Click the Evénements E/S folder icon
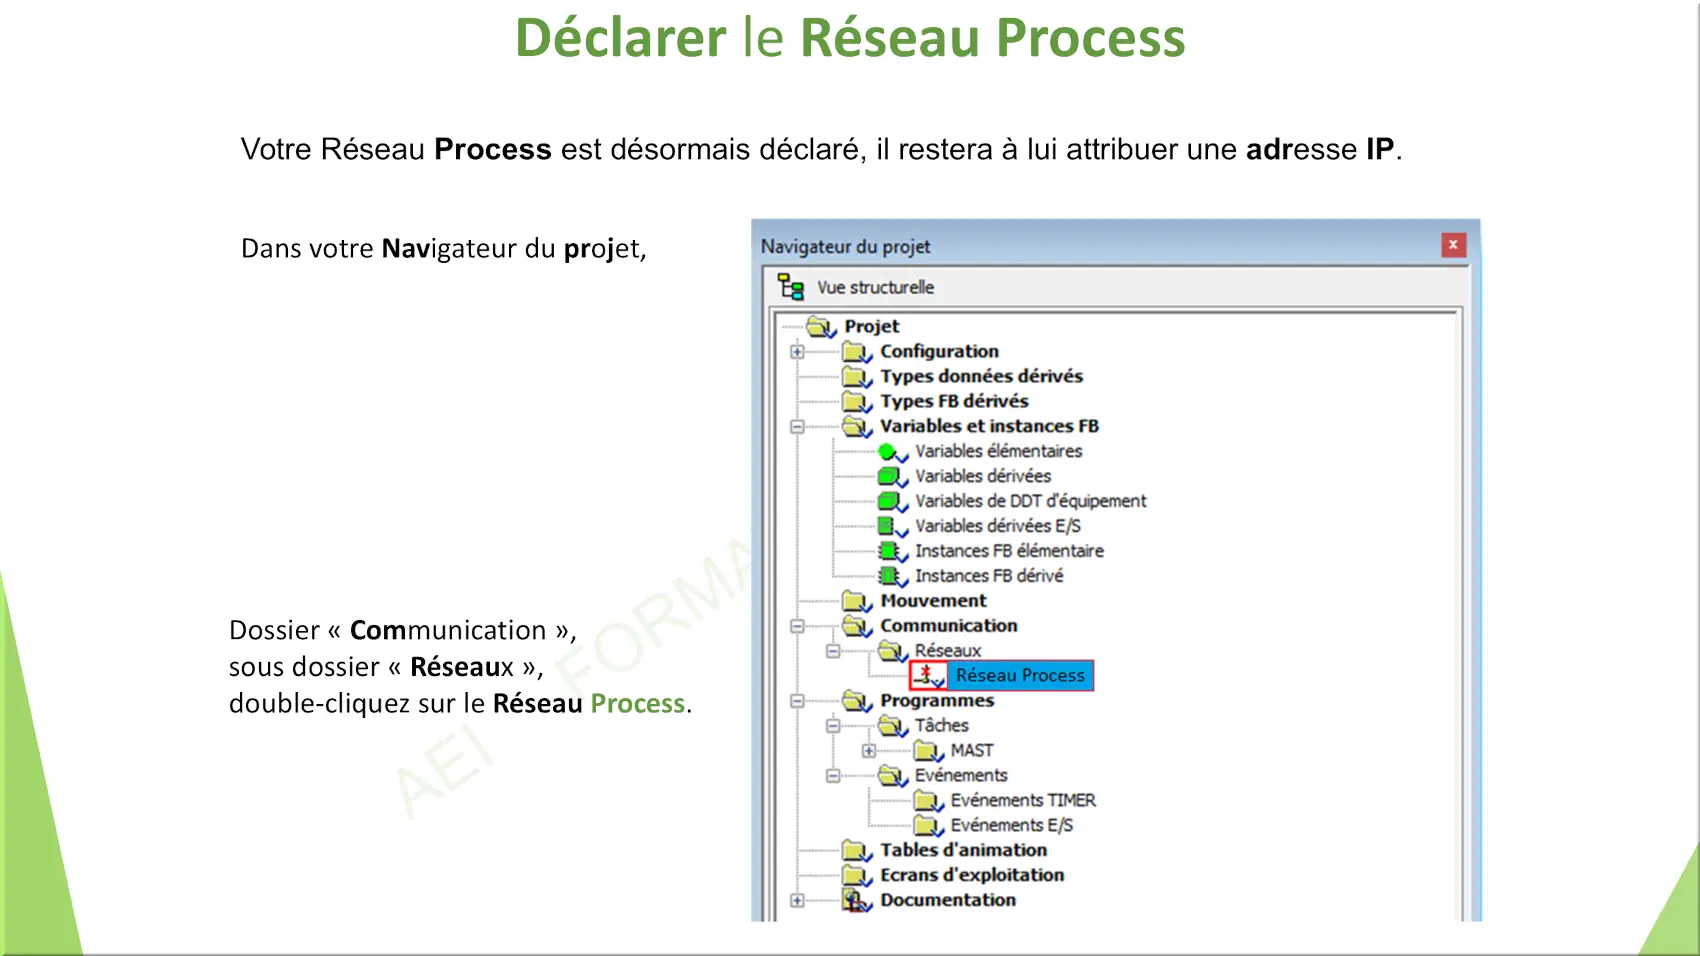The height and width of the screenshot is (956, 1700). coord(928,826)
